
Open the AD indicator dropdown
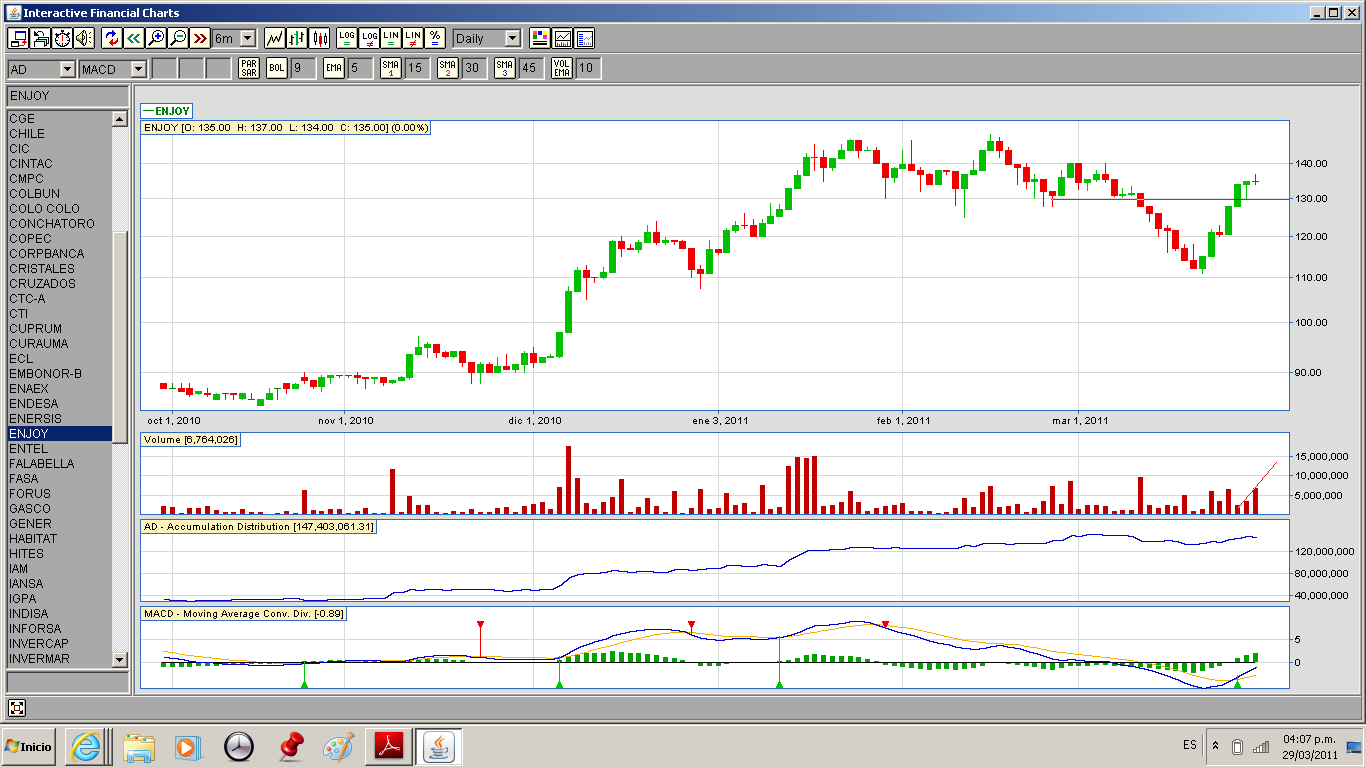coord(41,69)
